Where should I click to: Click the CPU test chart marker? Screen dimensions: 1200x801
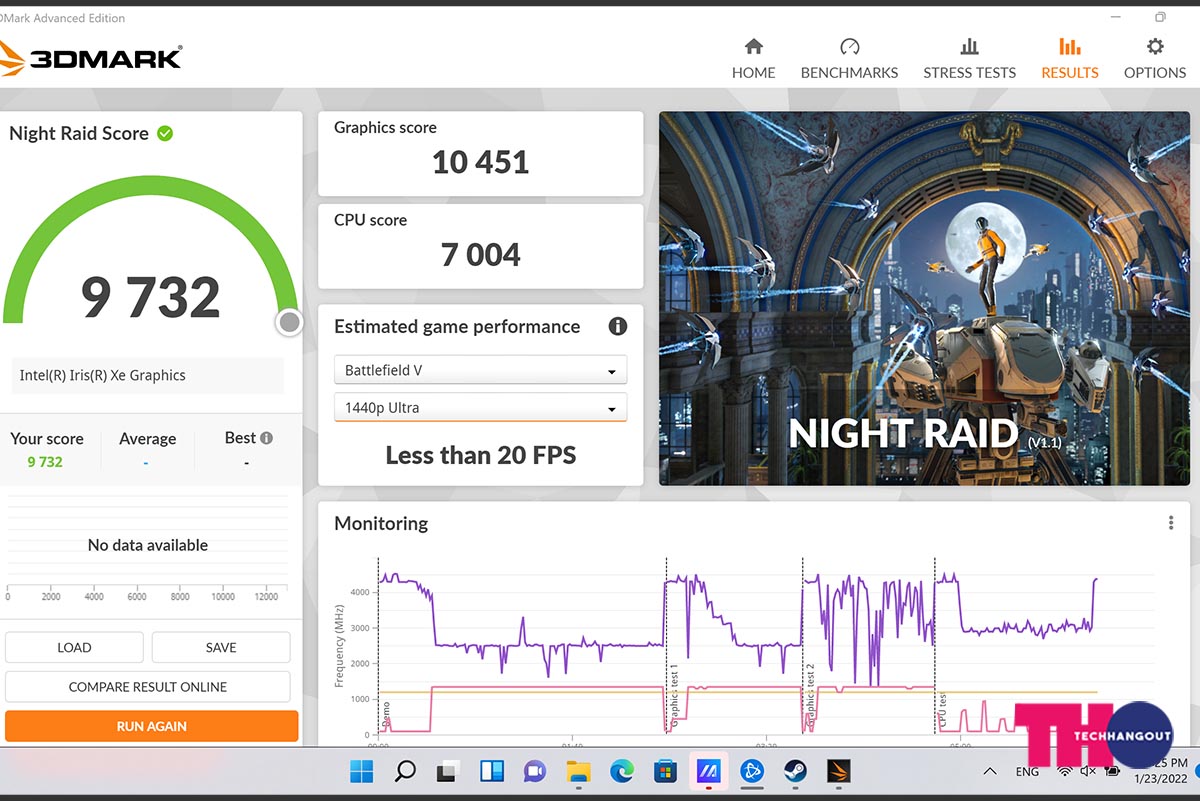click(942, 709)
